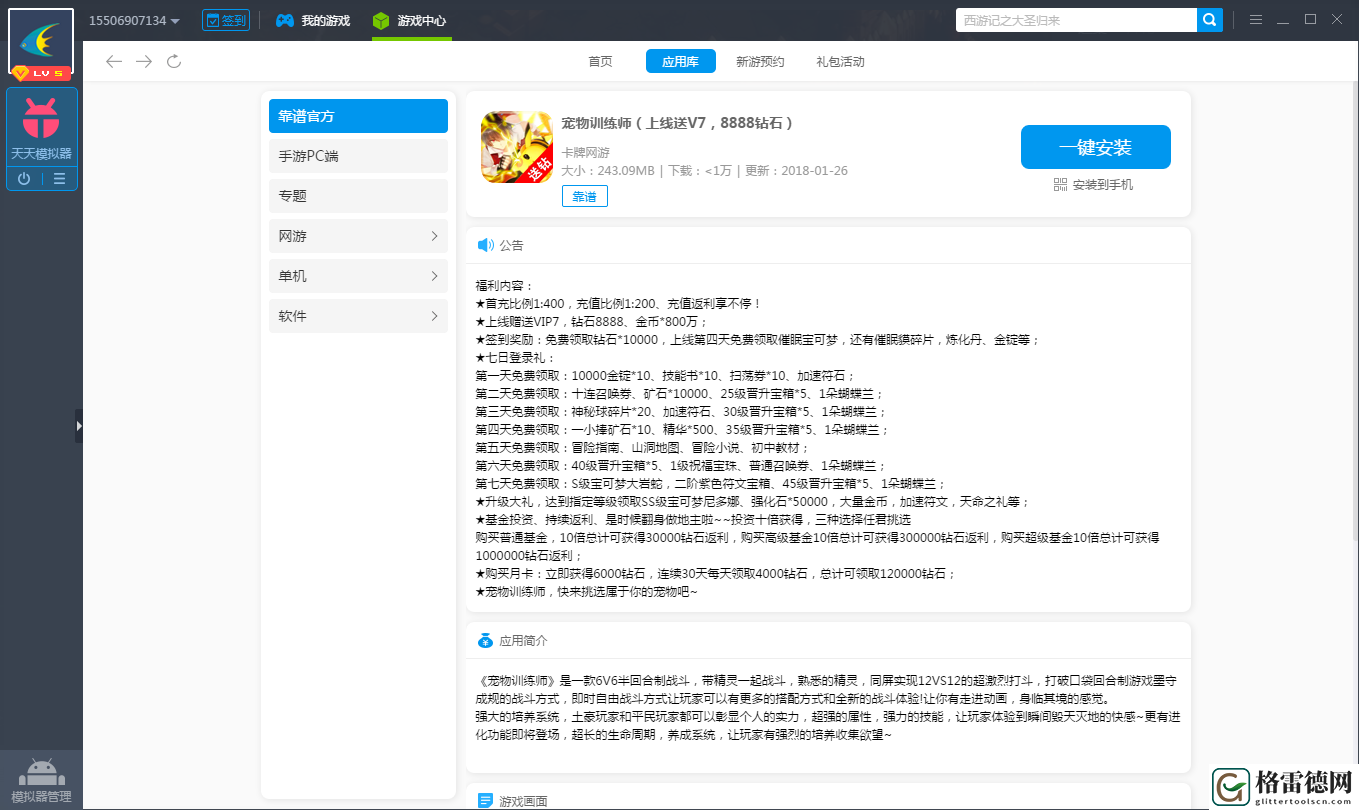The image size is (1359, 810).
Task: Refresh the page with reload icon
Action: click(x=174, y=62)
